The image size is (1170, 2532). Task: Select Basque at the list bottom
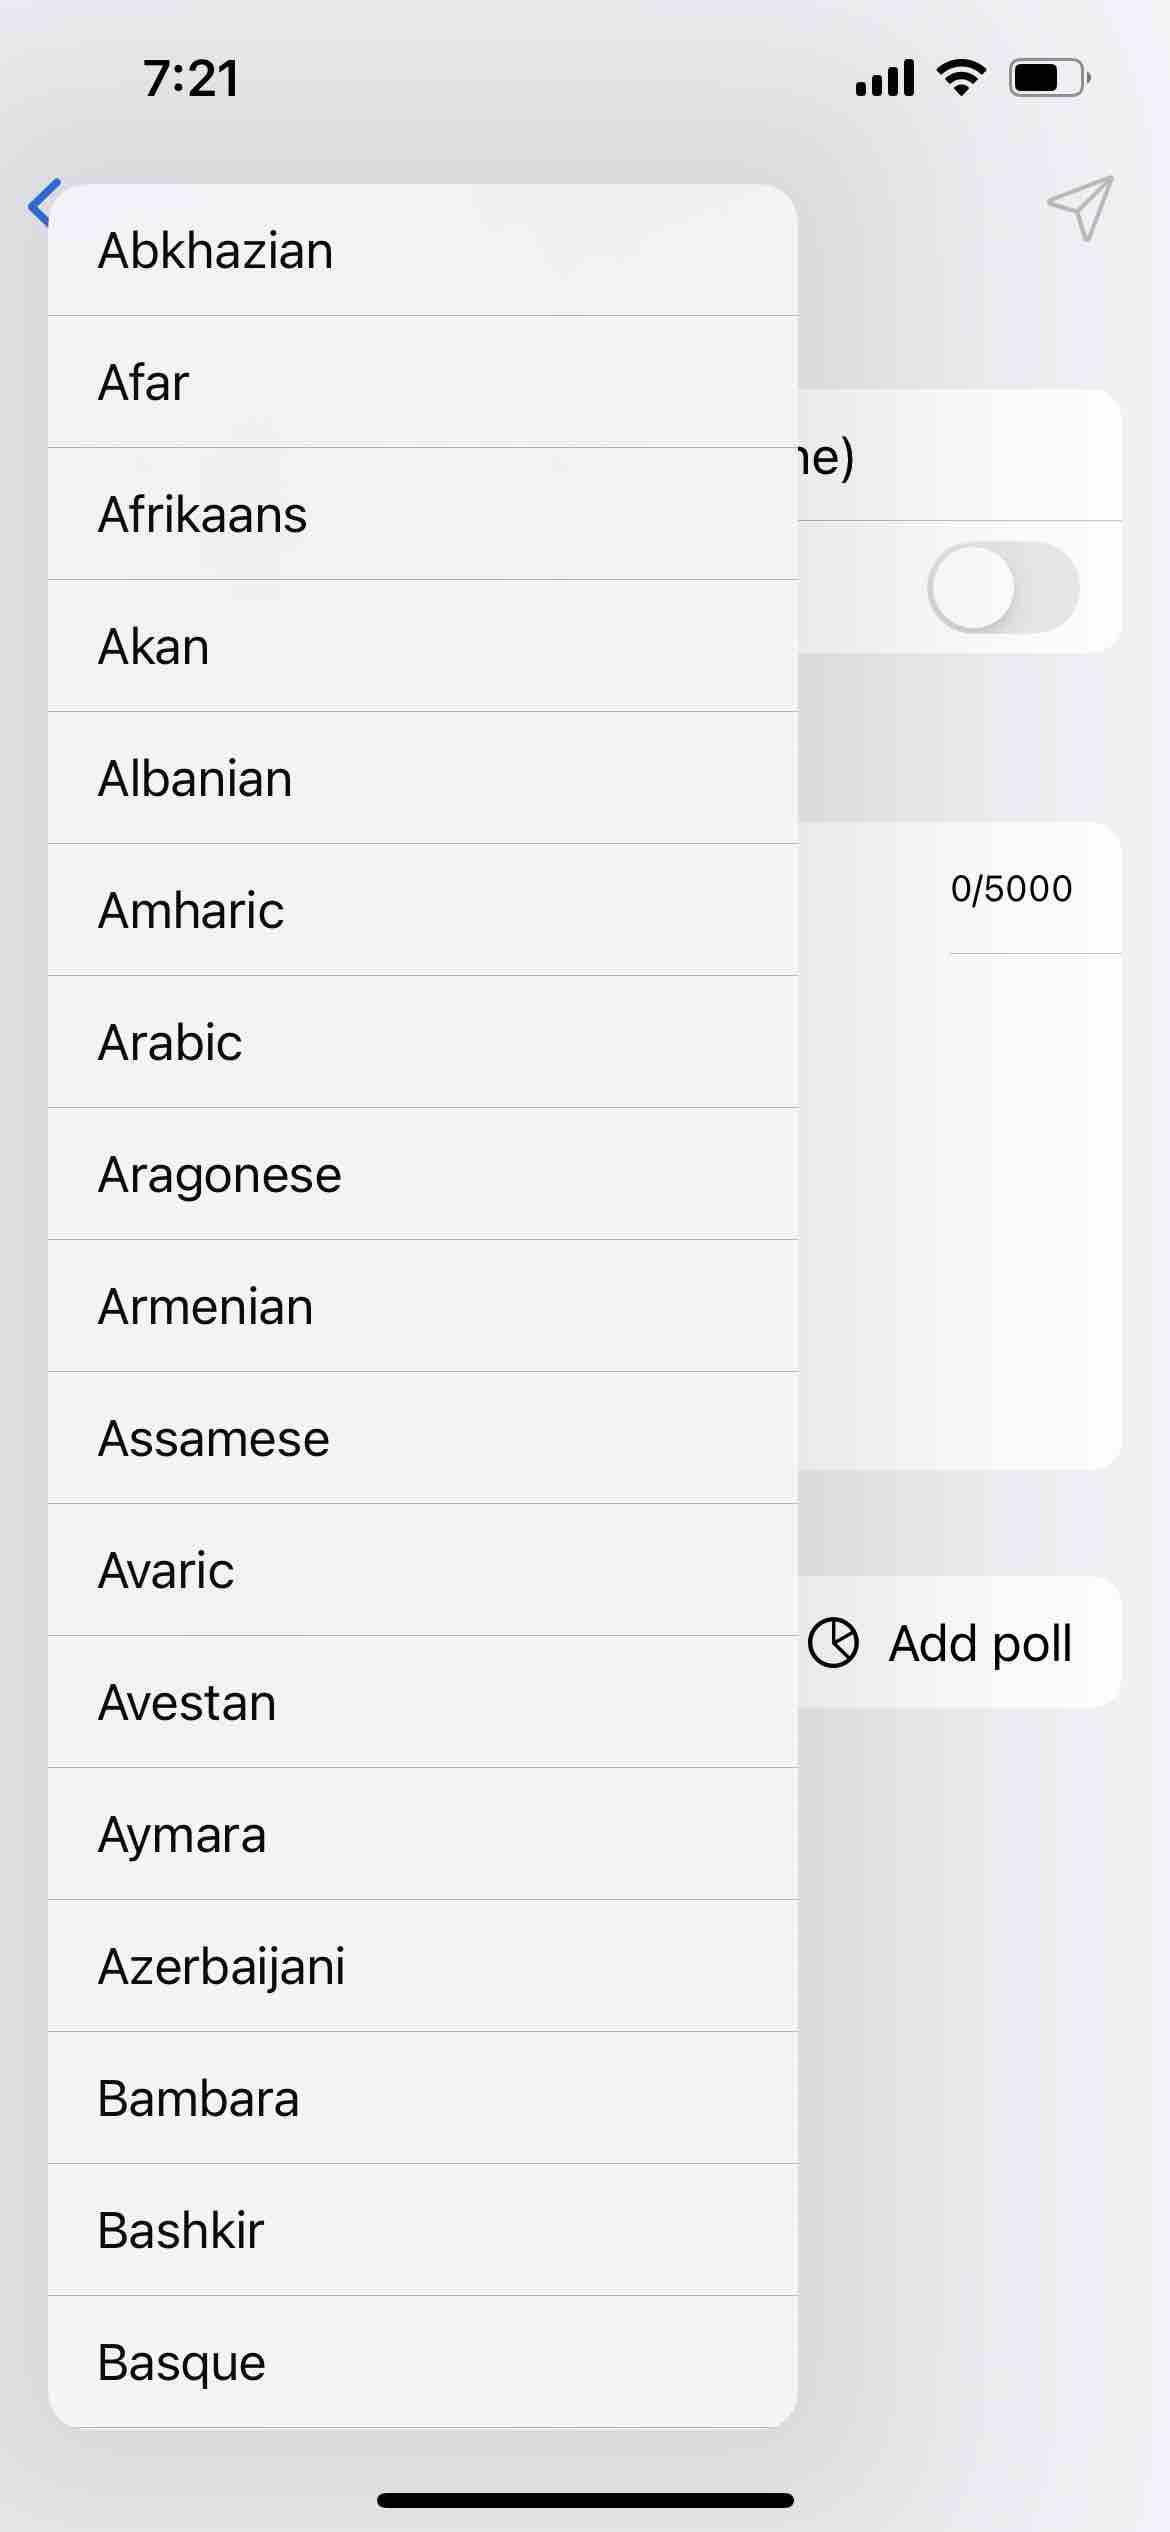[x=422, y=2362]
